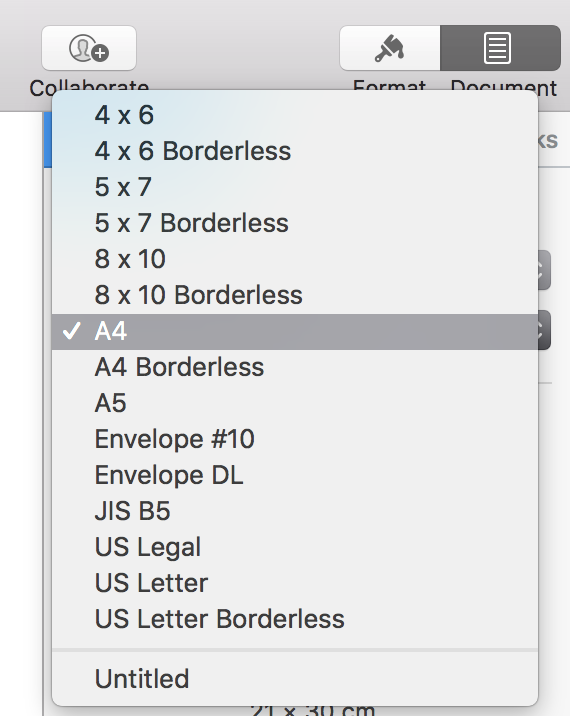This screenshot has height=716, width=570.
Task: Choose US Legal paper size
Action: pos(295,547)
